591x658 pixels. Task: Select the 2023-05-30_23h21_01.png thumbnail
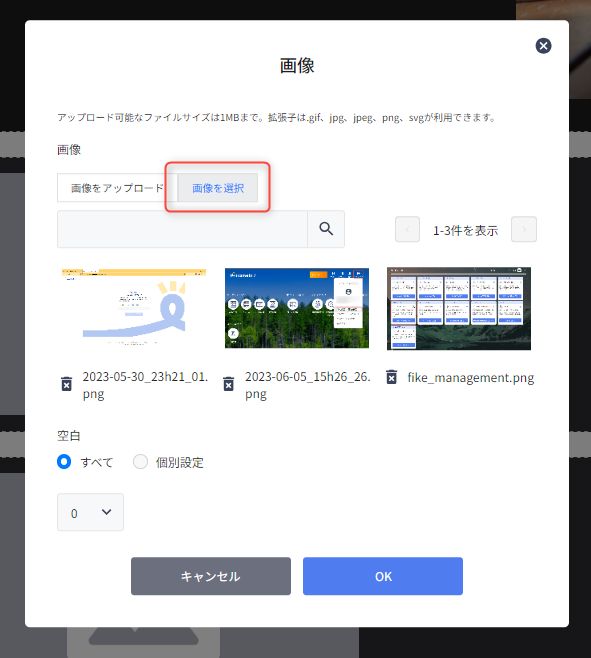[x=134, y=307]
